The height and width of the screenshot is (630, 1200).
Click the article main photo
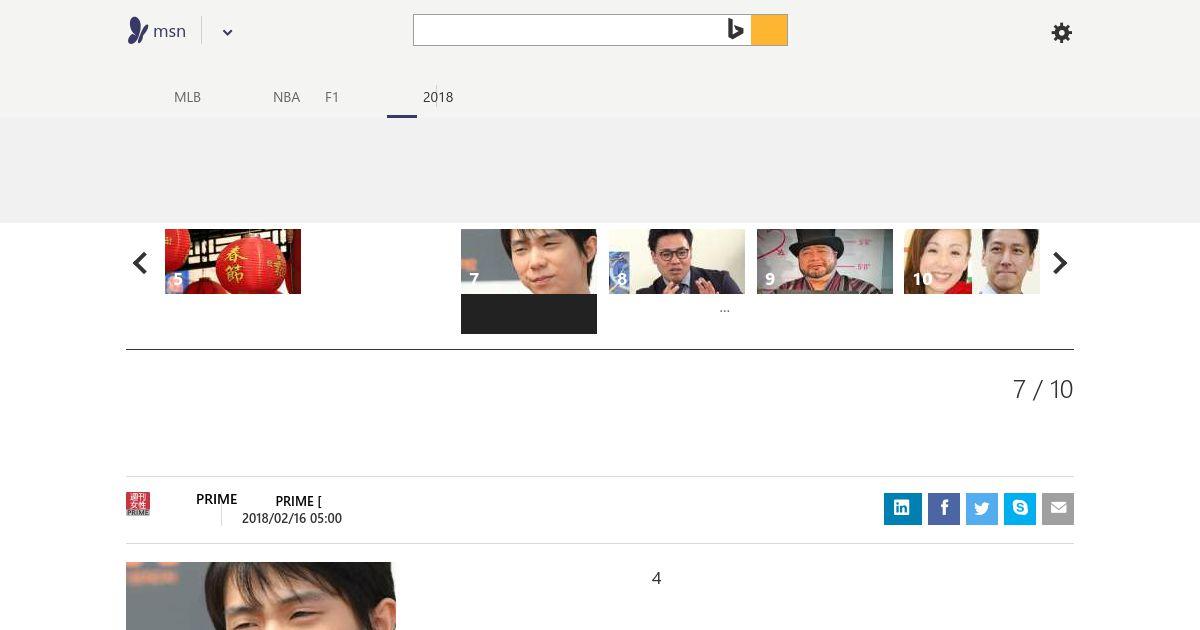[261, 596]
